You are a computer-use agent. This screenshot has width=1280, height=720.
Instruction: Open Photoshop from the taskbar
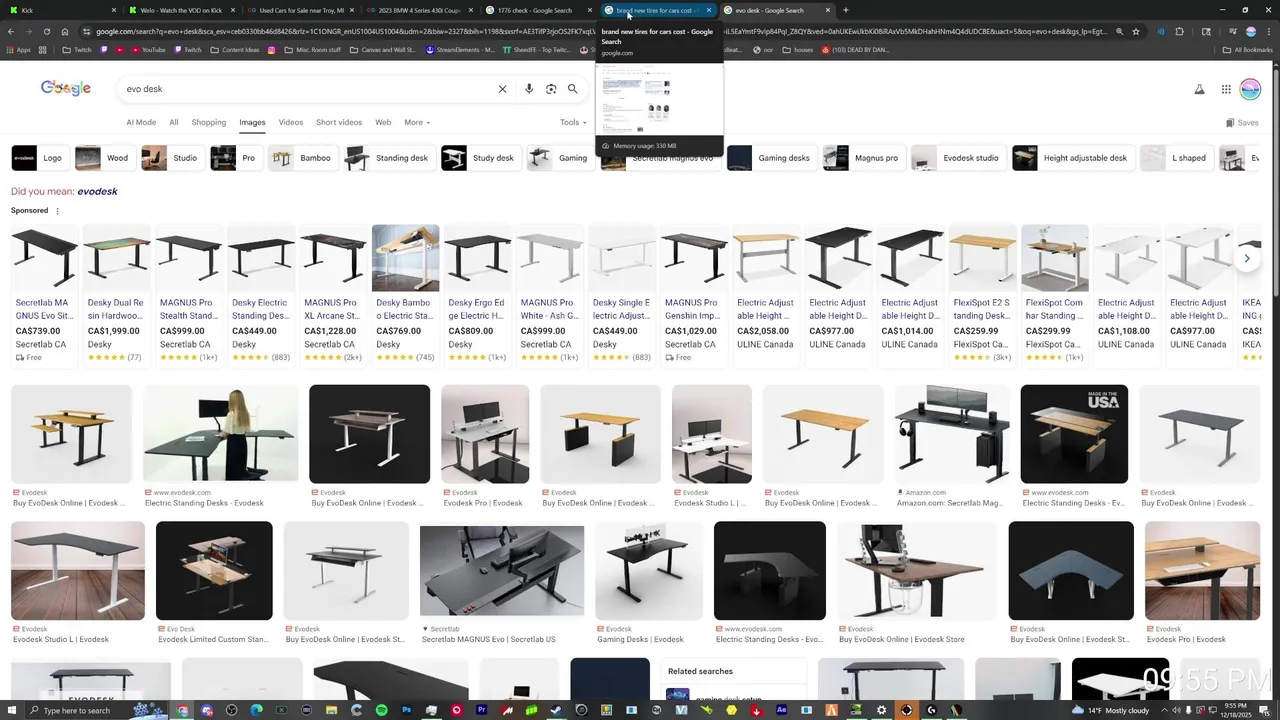(407, 710)
